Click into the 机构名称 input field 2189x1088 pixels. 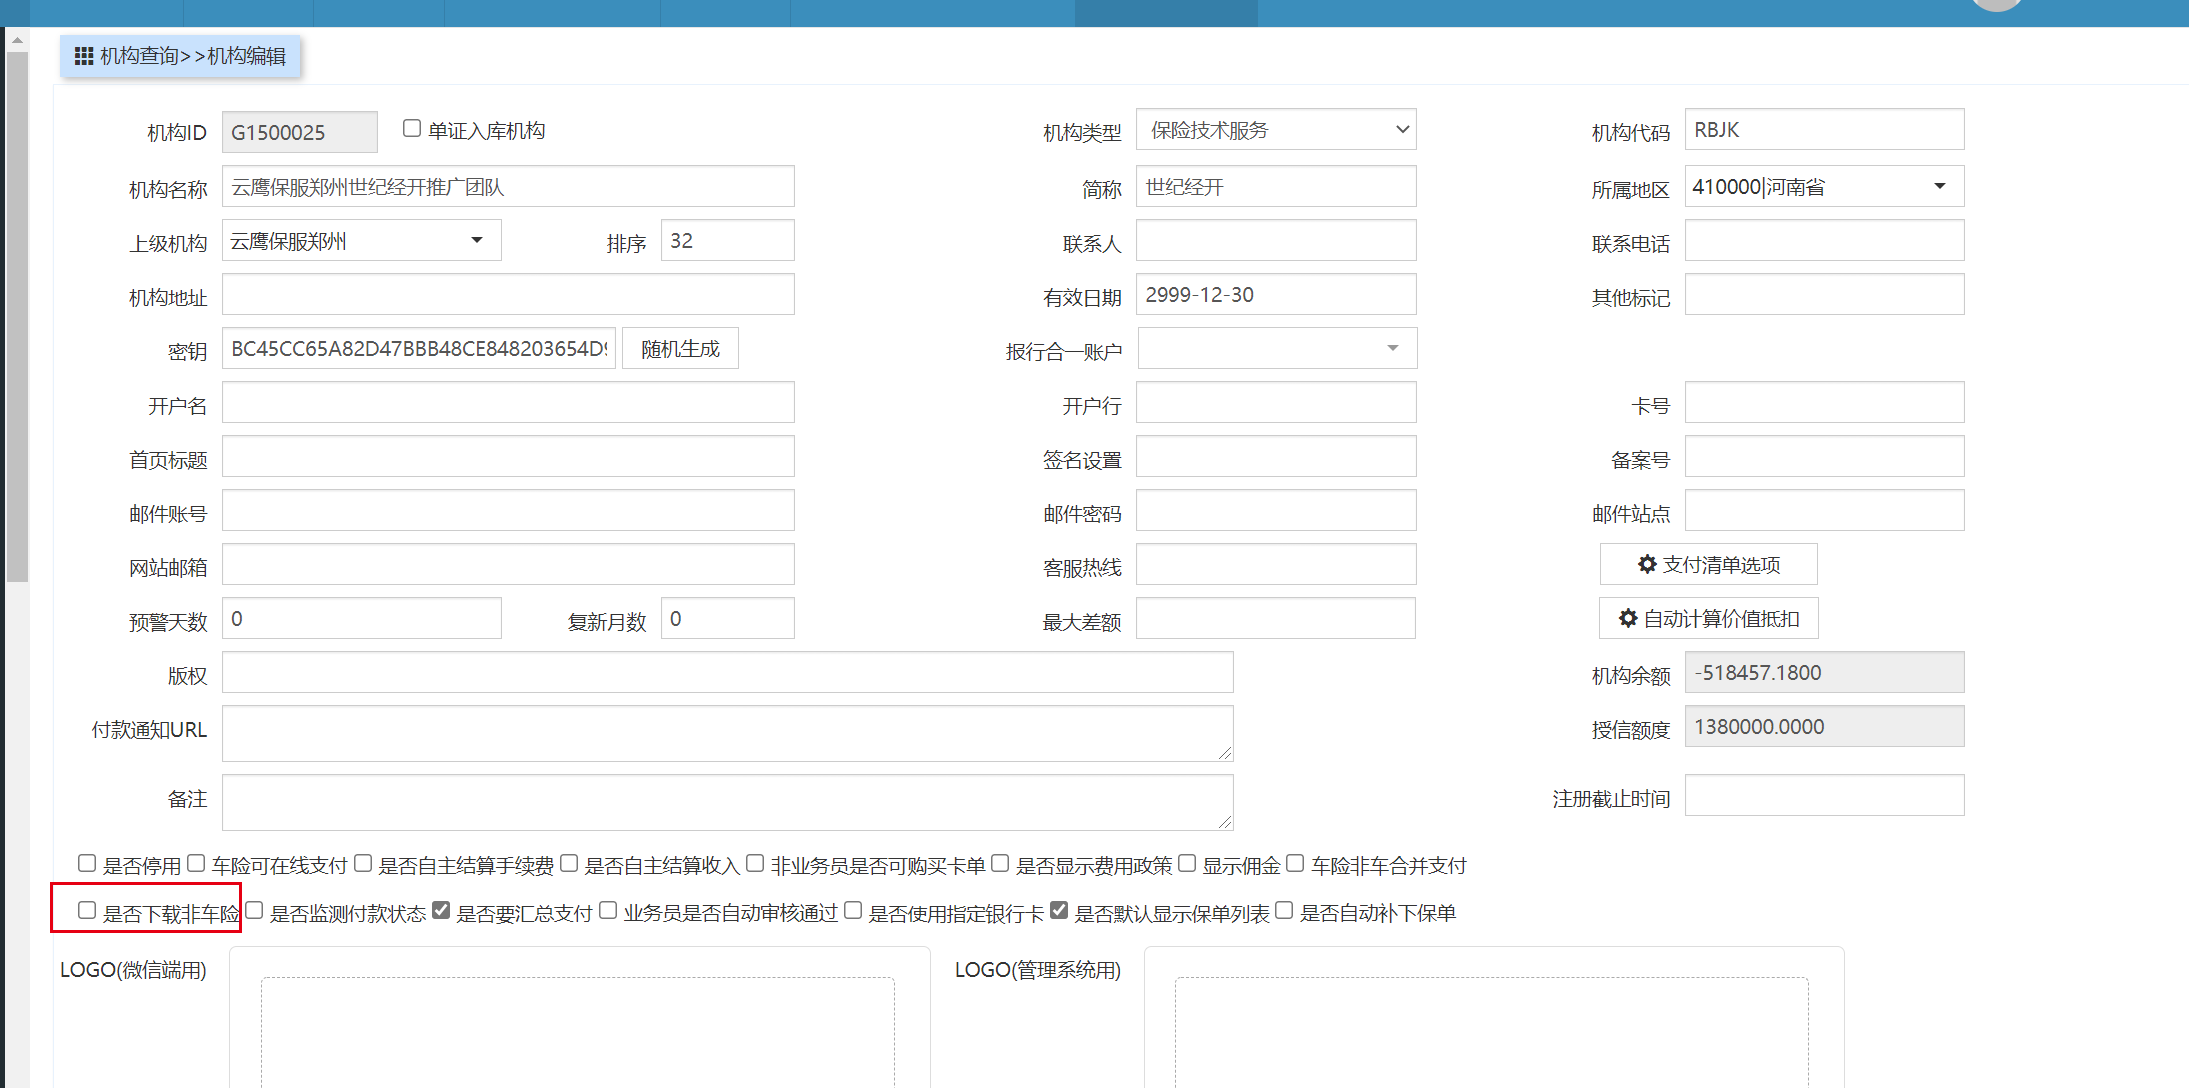click(508, 187)
